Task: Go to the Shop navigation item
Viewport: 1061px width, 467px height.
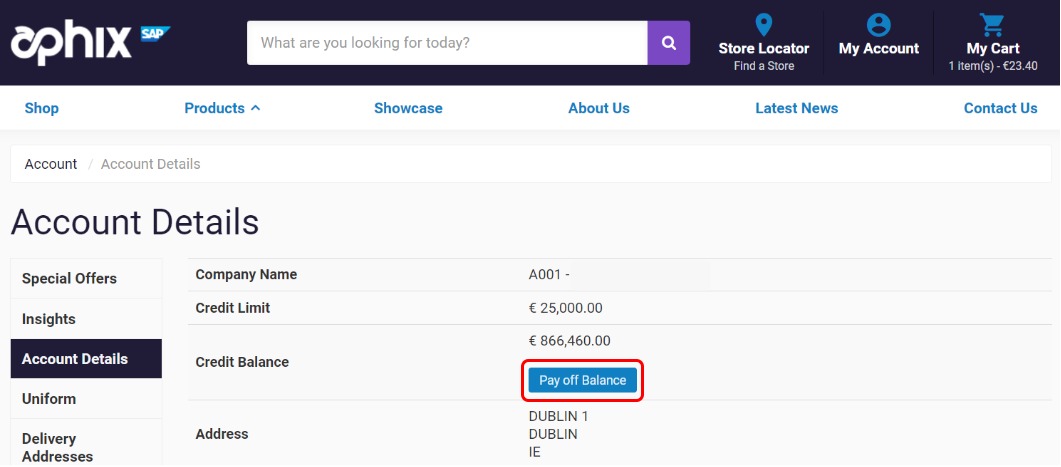Action: (x=41, y=108)
